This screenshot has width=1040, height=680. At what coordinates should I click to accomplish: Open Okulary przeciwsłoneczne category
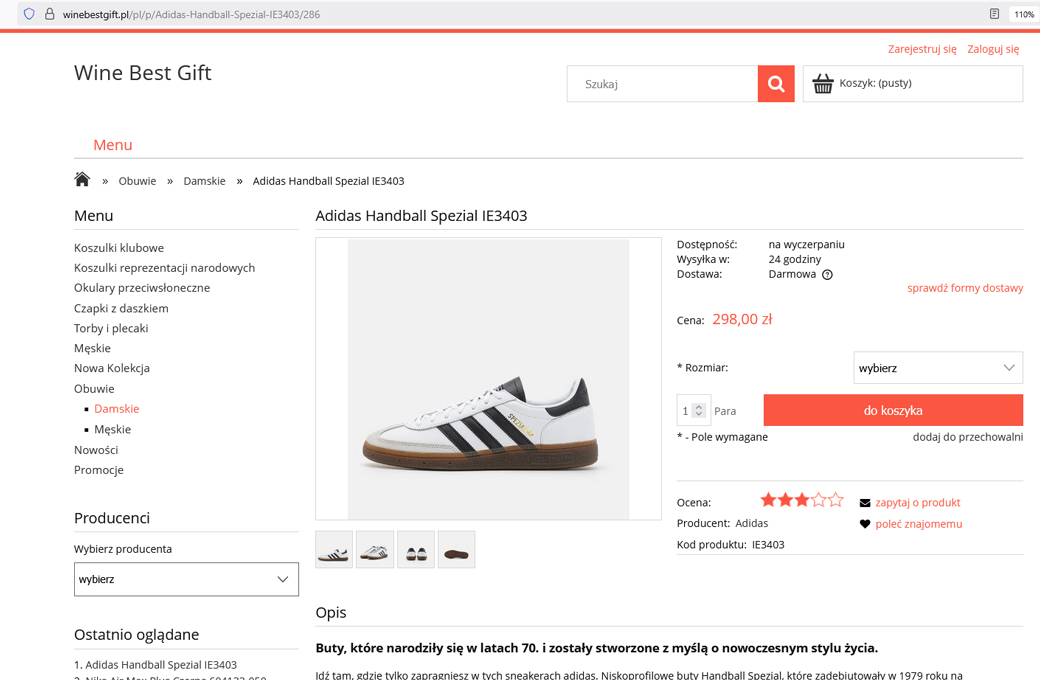142,287
